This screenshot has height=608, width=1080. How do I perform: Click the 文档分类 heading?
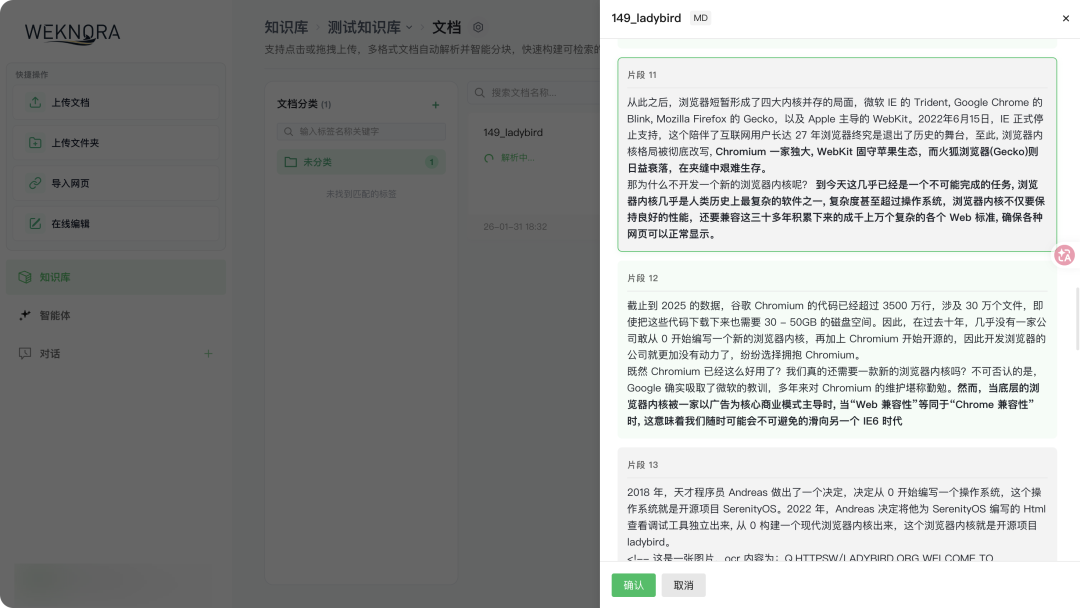point(298,104)
